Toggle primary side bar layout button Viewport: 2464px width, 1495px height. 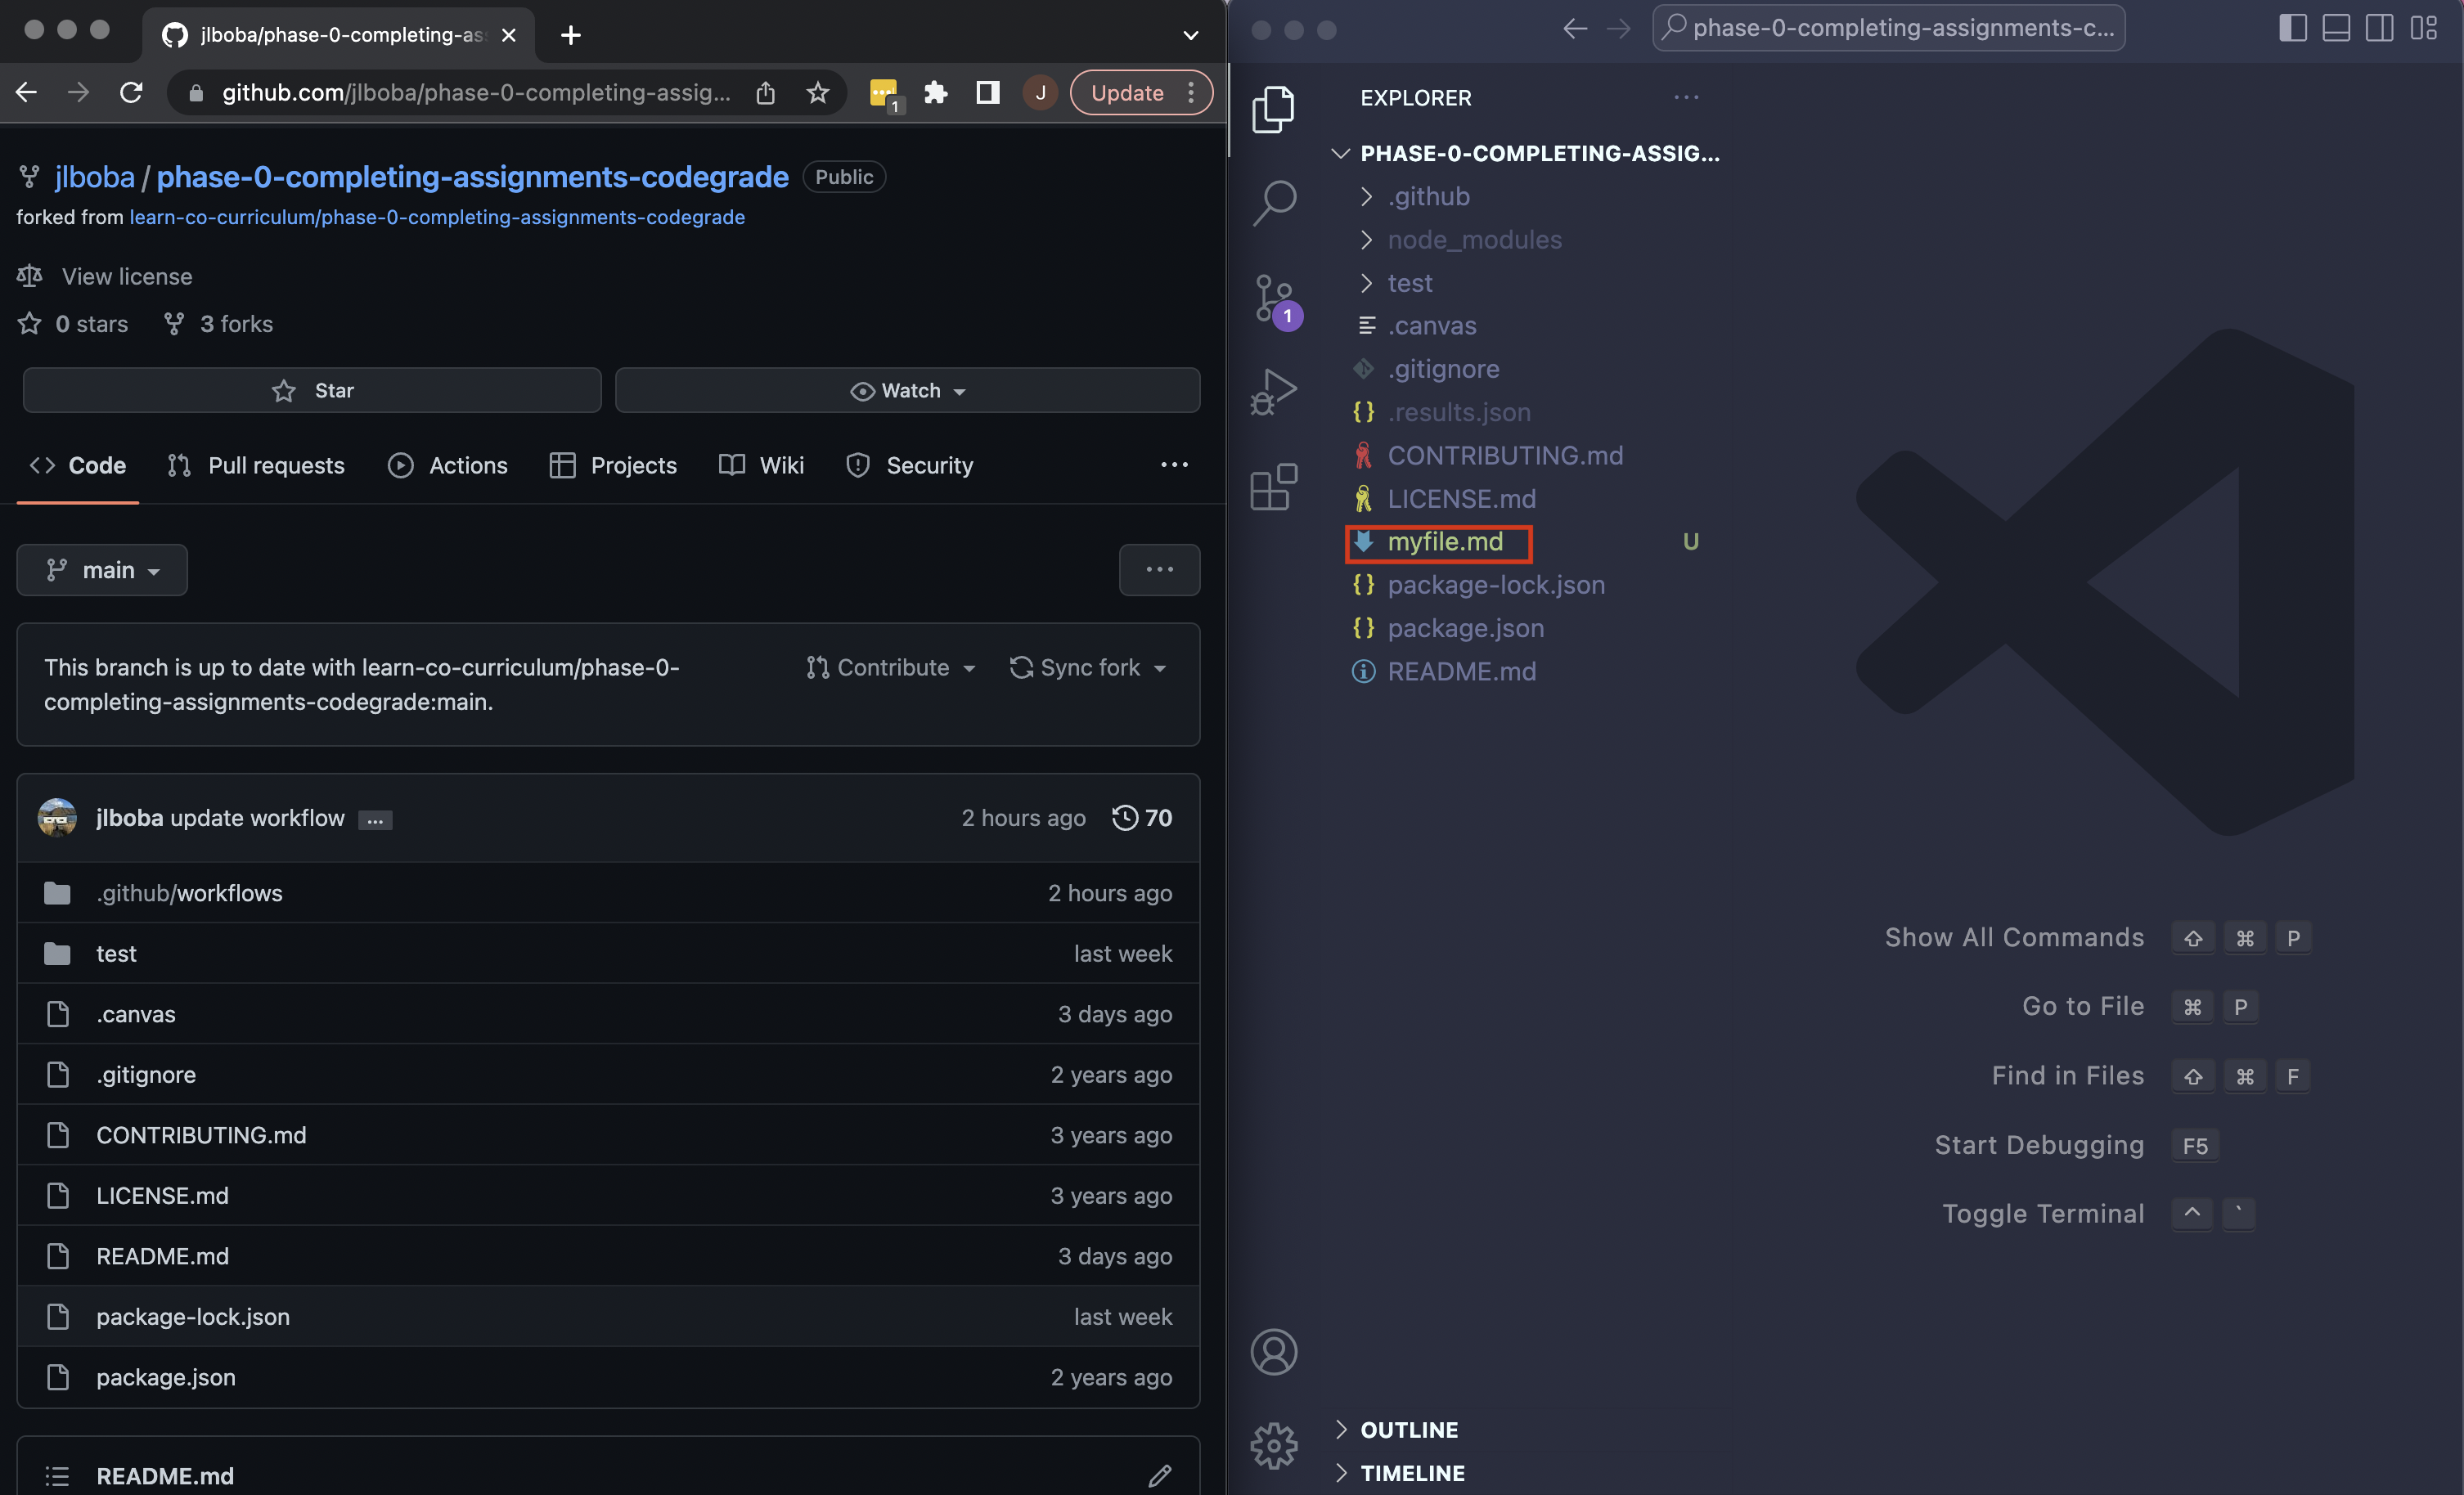2292,28
